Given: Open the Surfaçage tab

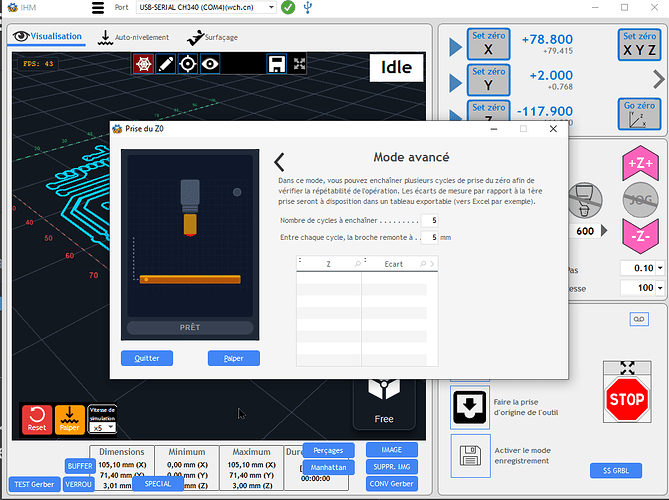Looking at the screenshot, I should [x=212, y=38].
